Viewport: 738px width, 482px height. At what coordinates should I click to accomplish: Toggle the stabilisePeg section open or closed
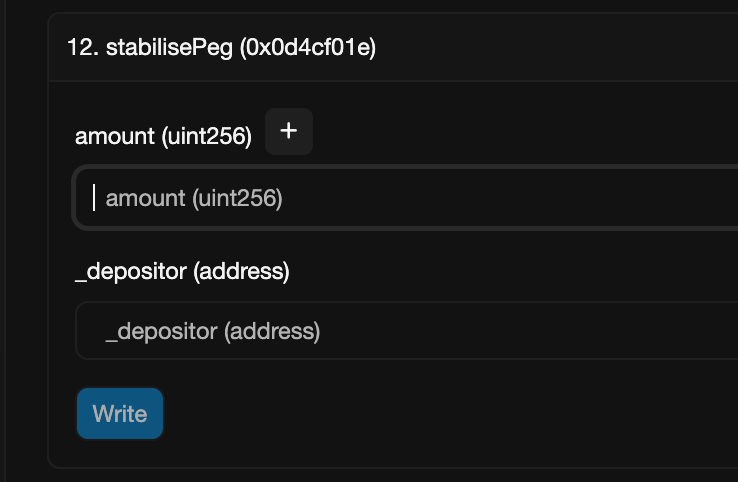point(393,47)
